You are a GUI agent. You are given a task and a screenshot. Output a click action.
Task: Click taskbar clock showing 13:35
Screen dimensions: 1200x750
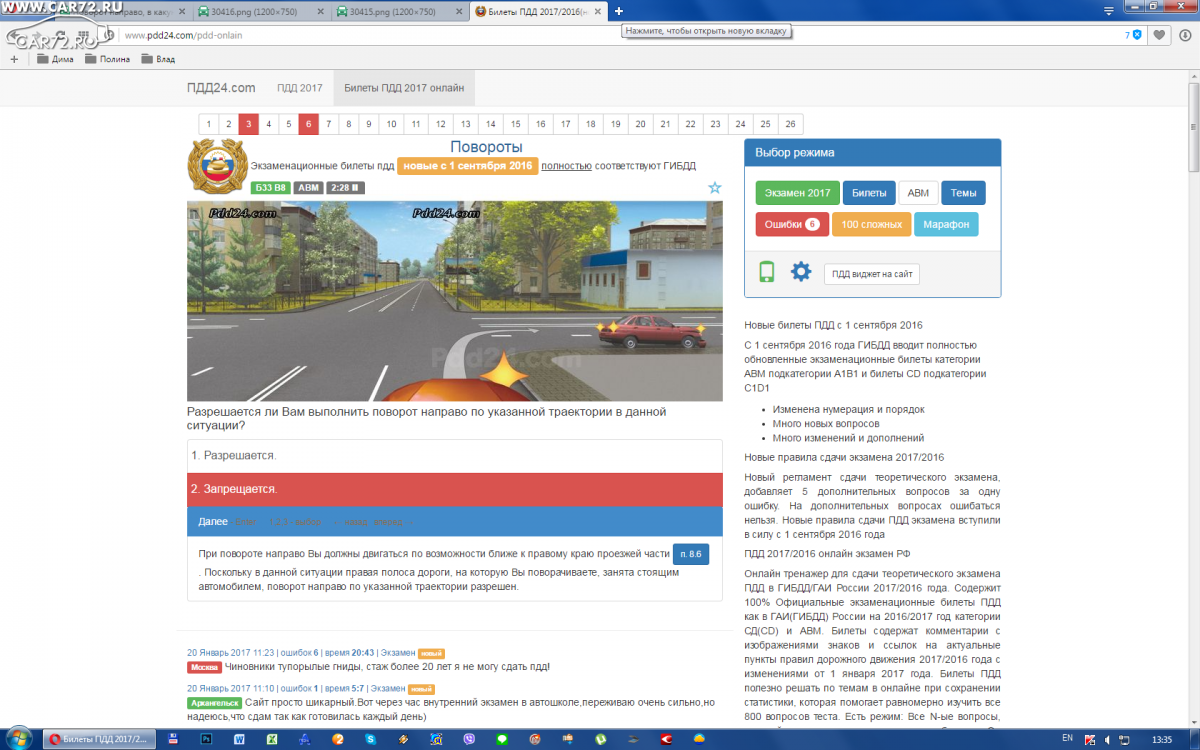(1162, 739)
